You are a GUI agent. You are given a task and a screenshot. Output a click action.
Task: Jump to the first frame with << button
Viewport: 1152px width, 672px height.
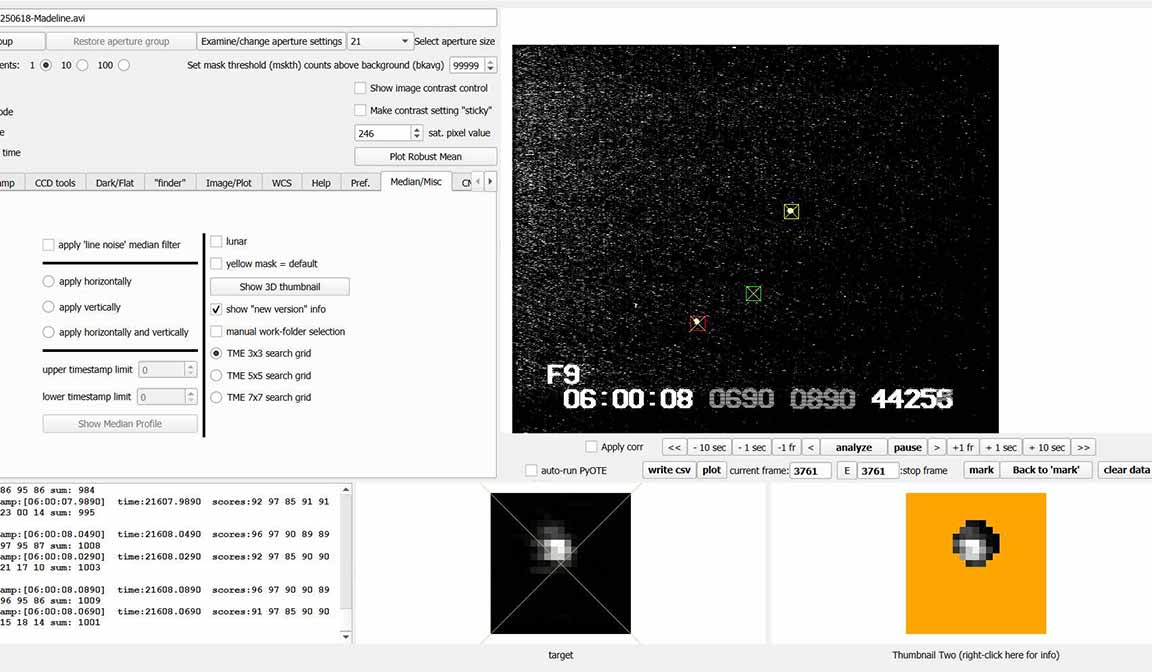click(x=674, y=447)
